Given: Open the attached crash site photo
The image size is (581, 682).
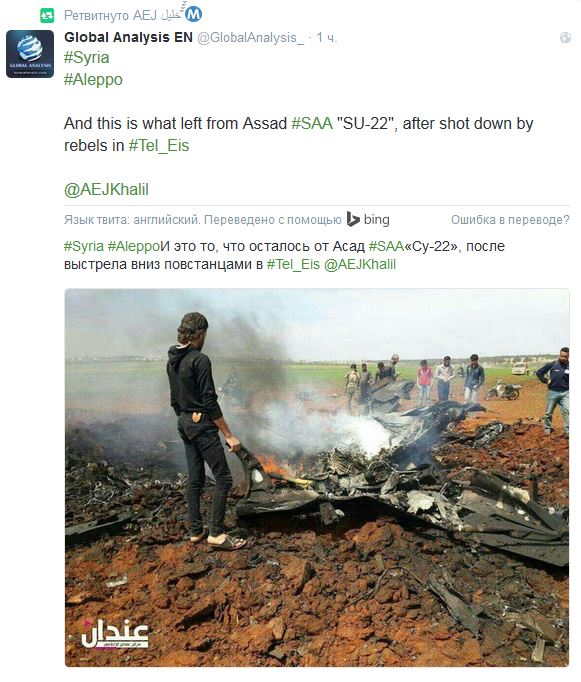Looking at the screenshot, I should 317,478.
